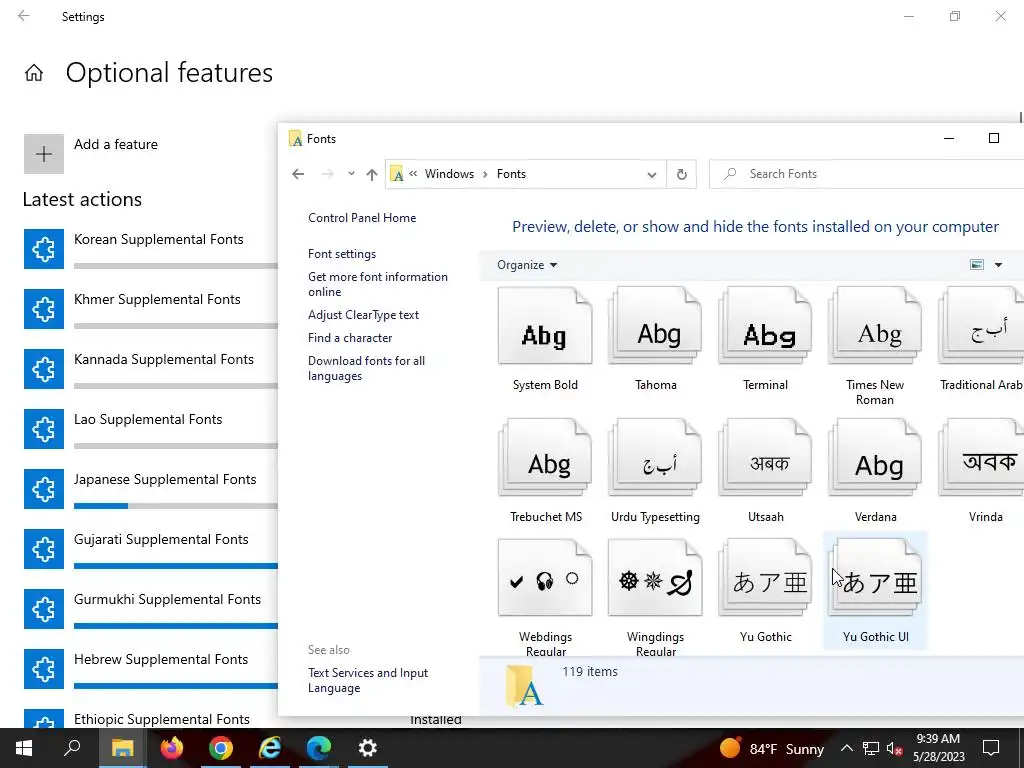The image size is (1024, 768).
Task: Refresh the Fonts folder view
Action: coord(681,174)
